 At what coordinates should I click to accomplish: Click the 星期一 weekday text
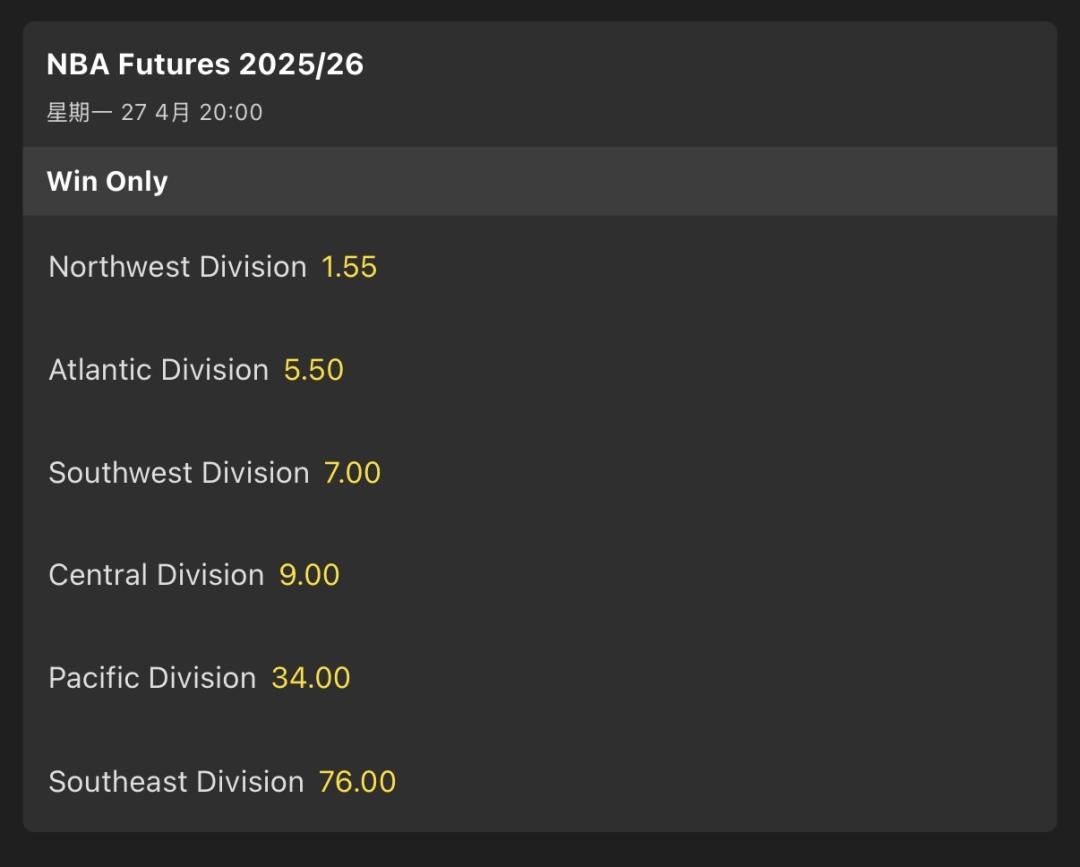pyautogui.click(x=80, y=112)
